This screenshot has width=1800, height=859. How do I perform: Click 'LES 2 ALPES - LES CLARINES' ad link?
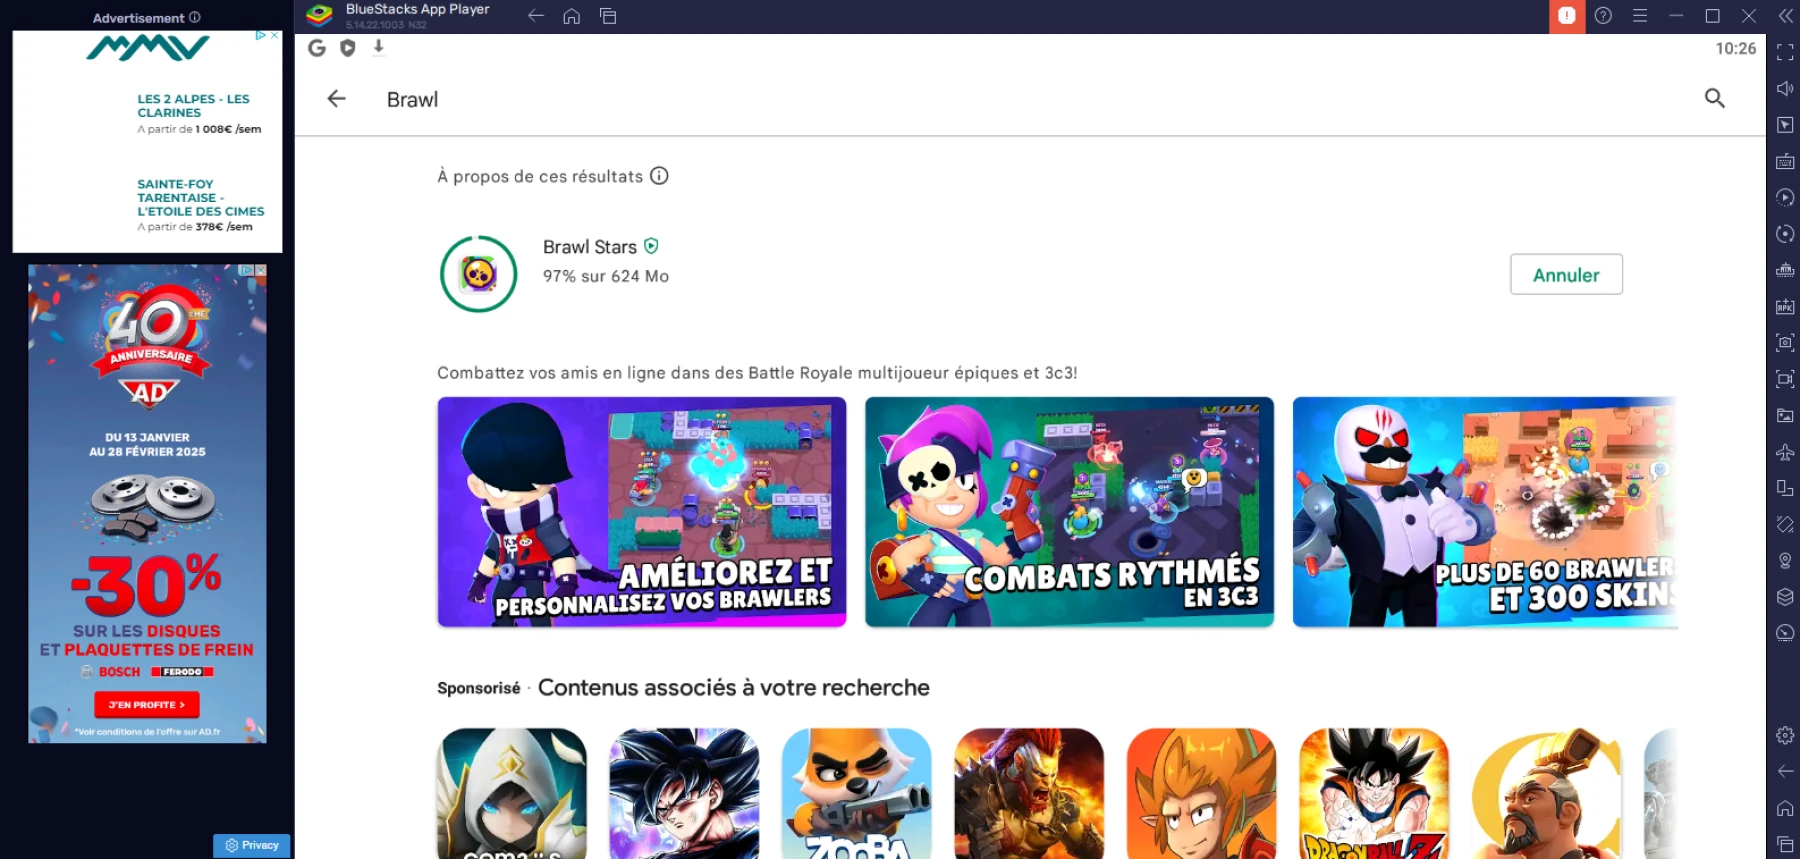click(x=194, y=106)
